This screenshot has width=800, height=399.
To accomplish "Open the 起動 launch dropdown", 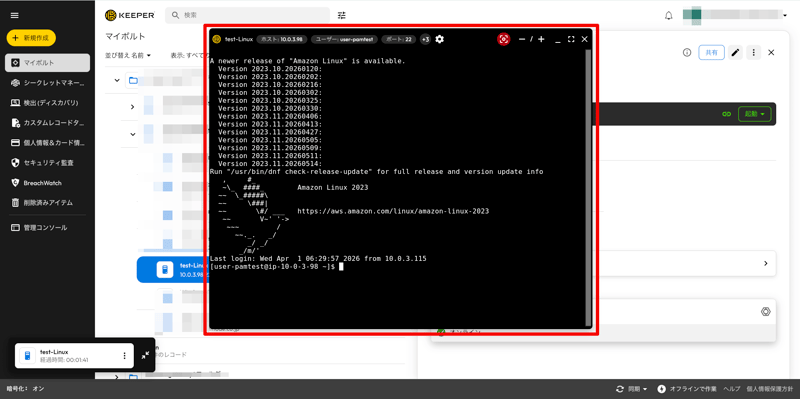I will tap(754, 114).
